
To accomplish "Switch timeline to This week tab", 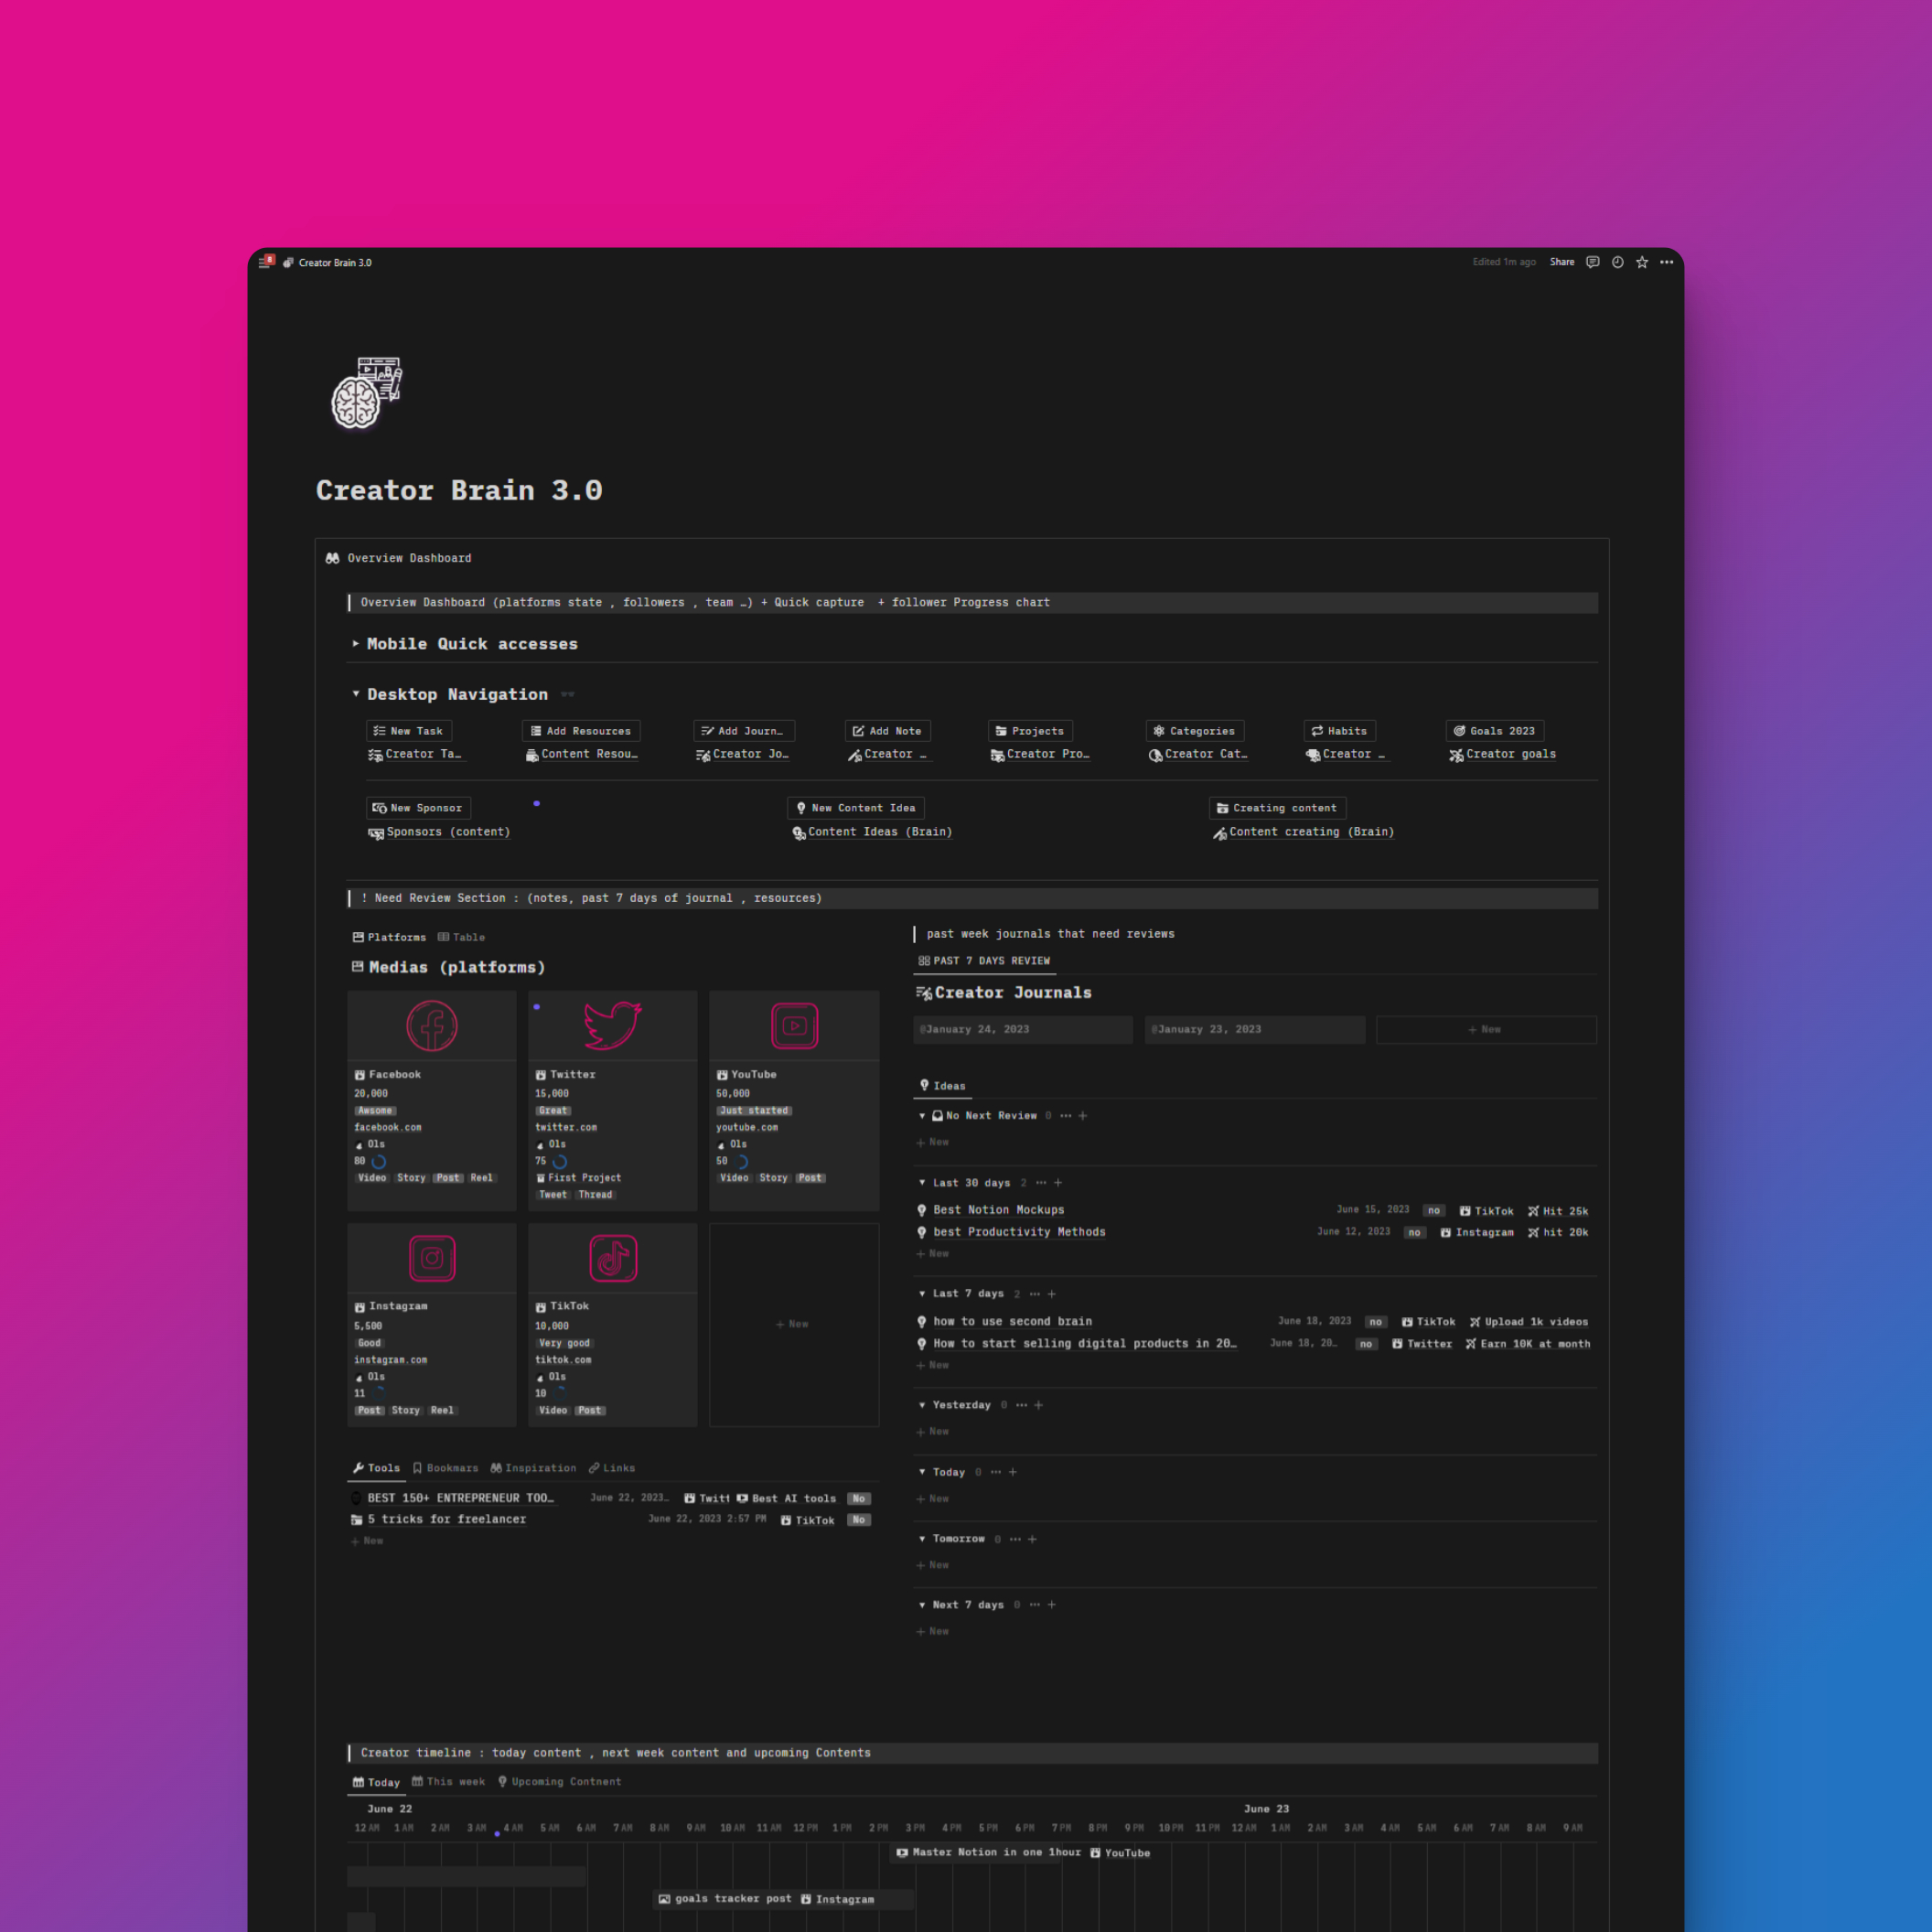I will coord(448,1781).
